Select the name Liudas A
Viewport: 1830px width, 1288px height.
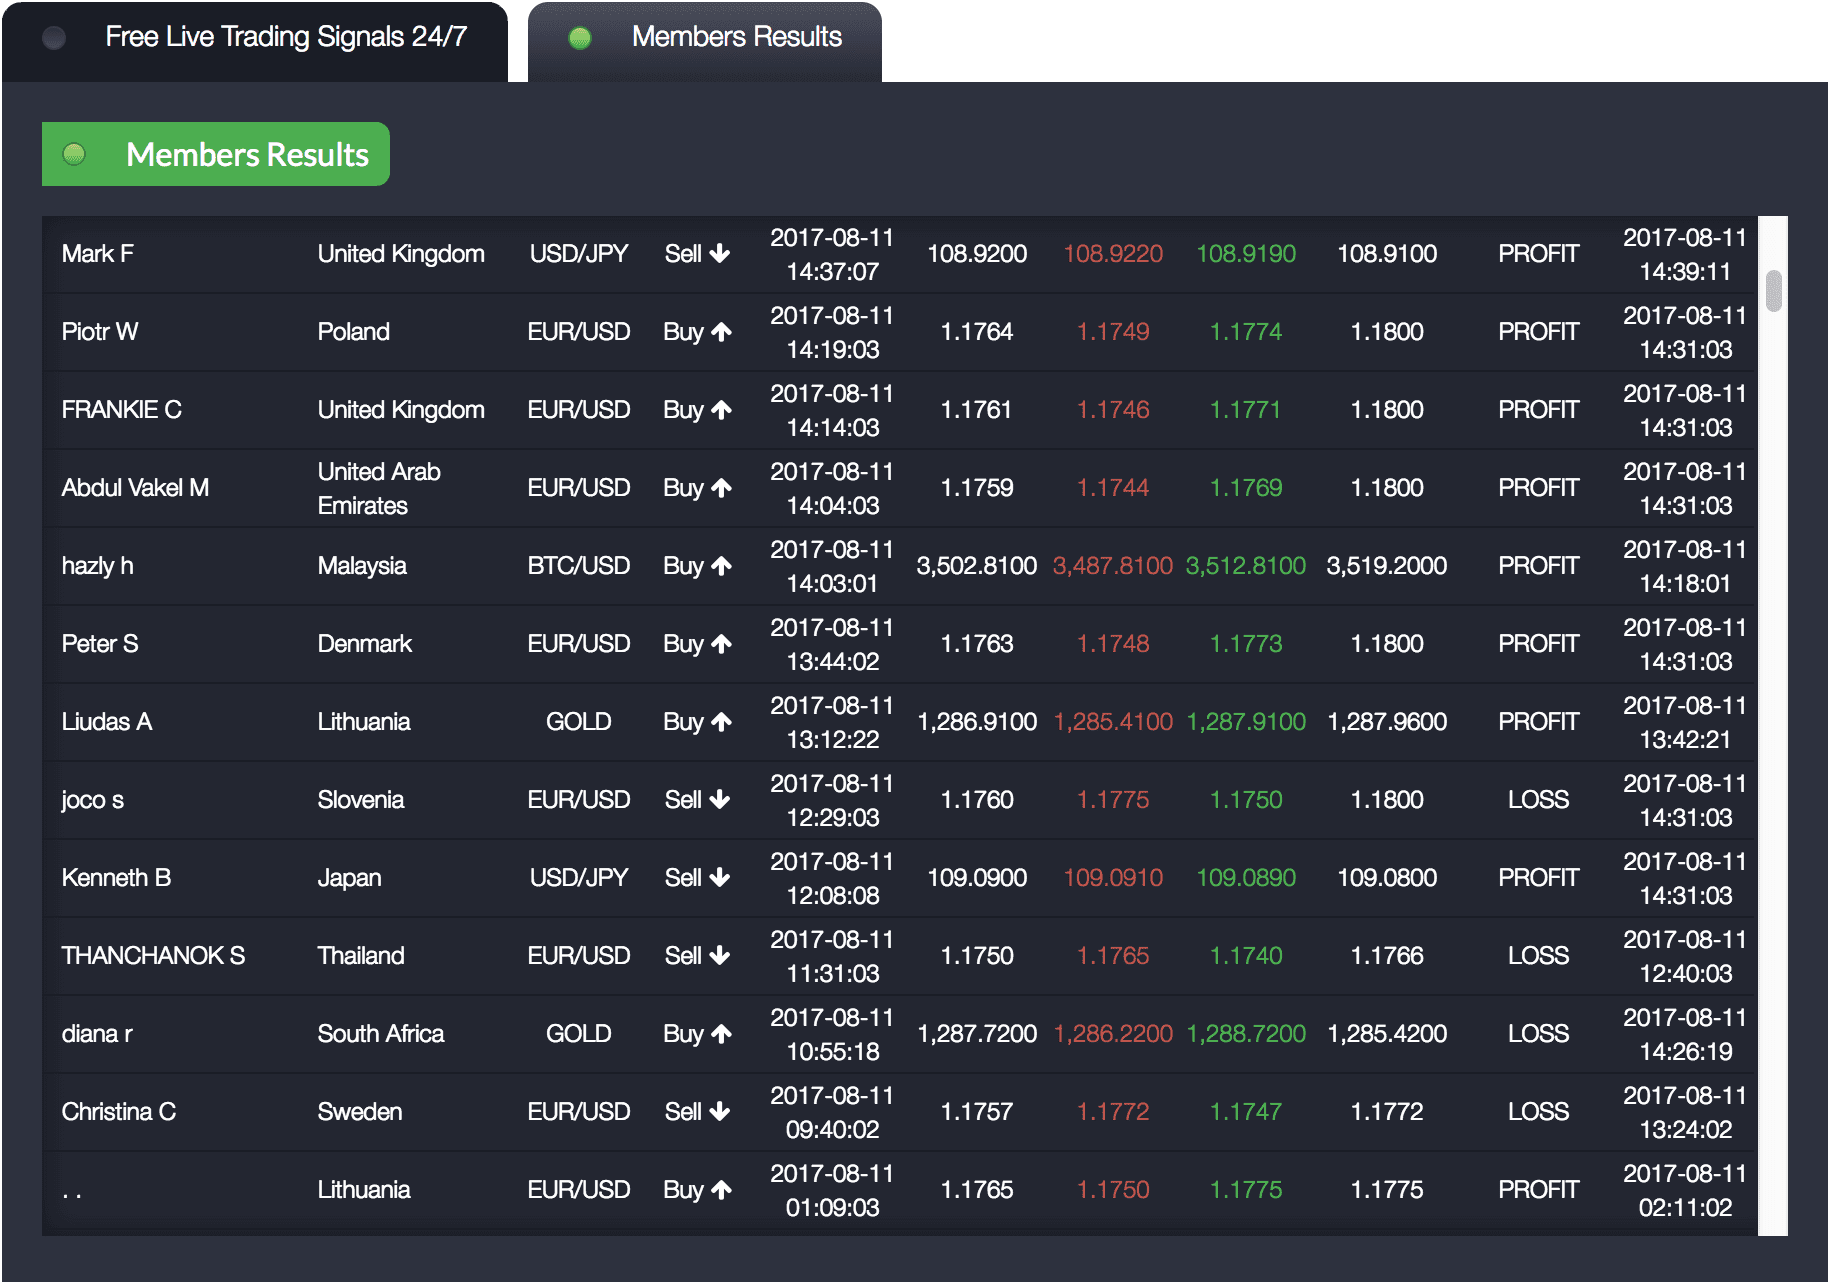point(107,722)
